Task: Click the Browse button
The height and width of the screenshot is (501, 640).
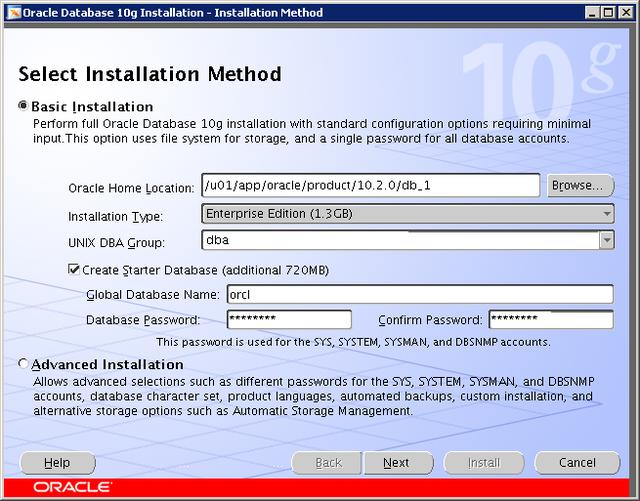Action: click(x=580, y=185)
